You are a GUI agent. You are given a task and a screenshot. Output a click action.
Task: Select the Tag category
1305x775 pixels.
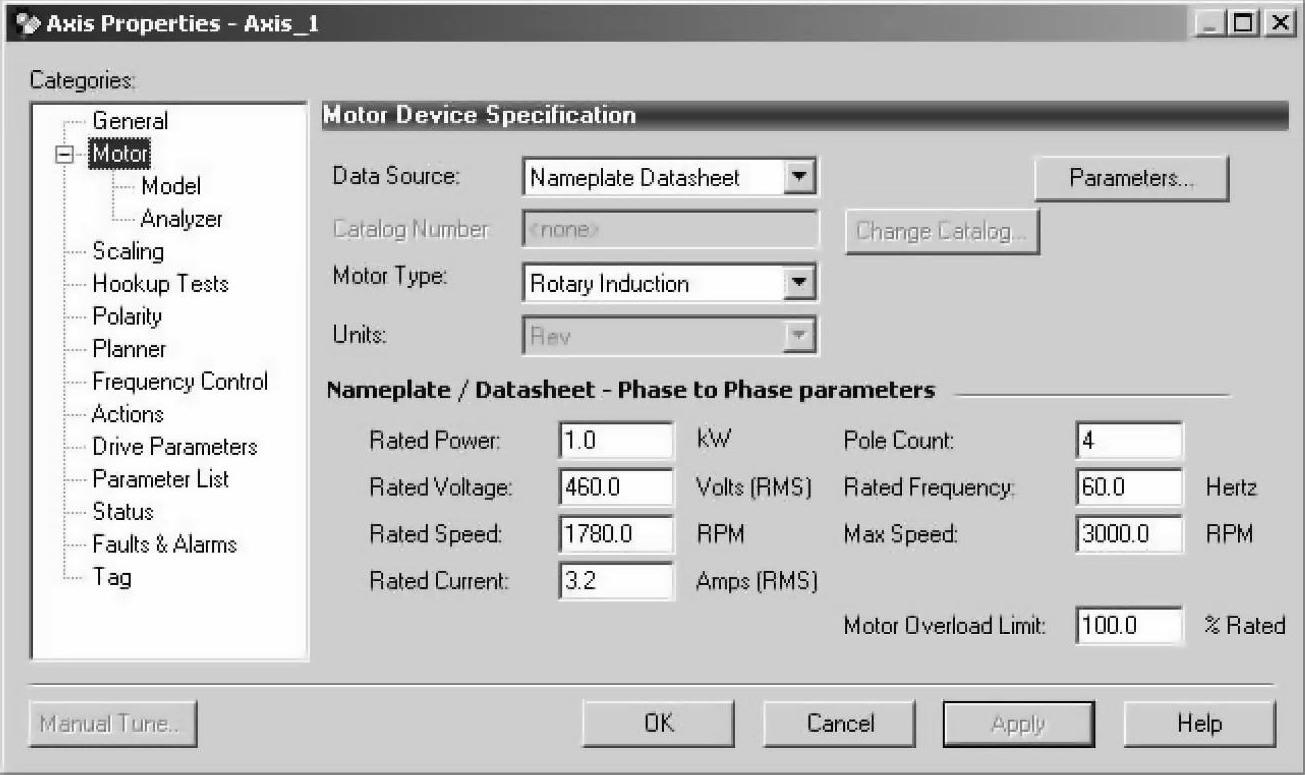[x=112, y=577]
